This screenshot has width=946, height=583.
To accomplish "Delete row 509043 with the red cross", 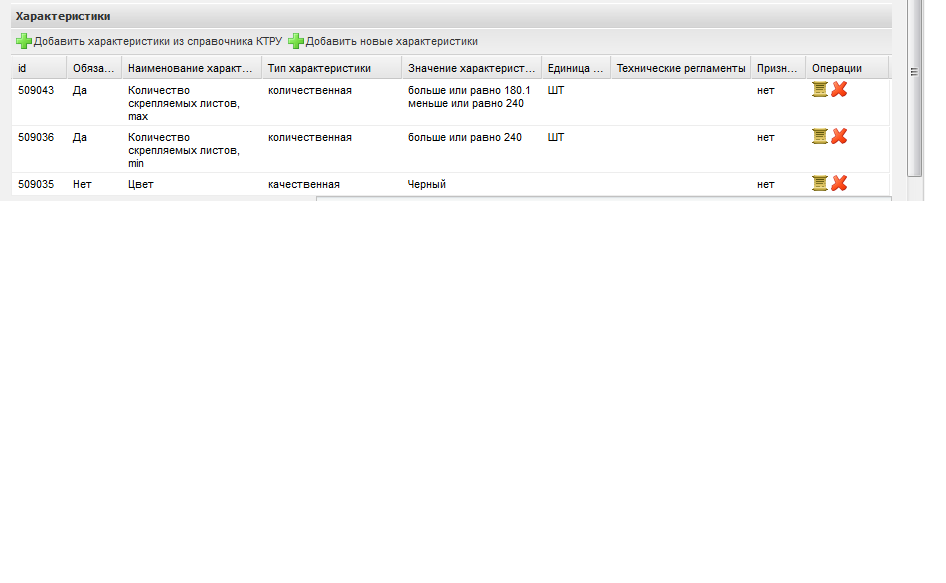I will point(839,89).
